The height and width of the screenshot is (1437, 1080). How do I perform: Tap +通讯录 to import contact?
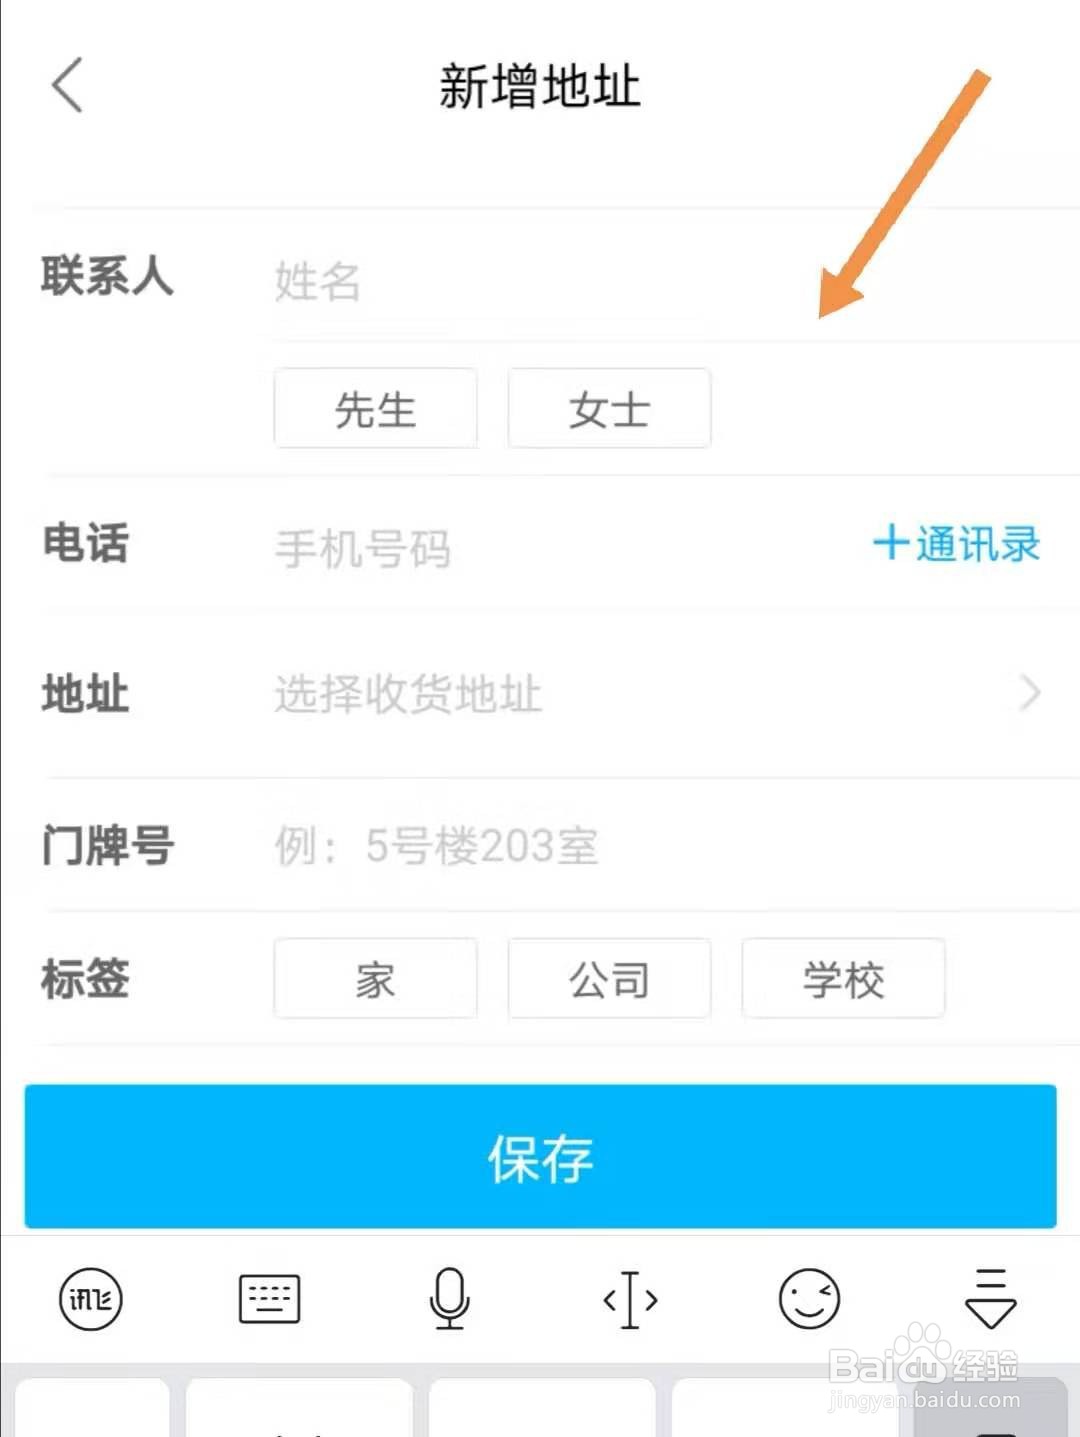click(x=956, y=544)
